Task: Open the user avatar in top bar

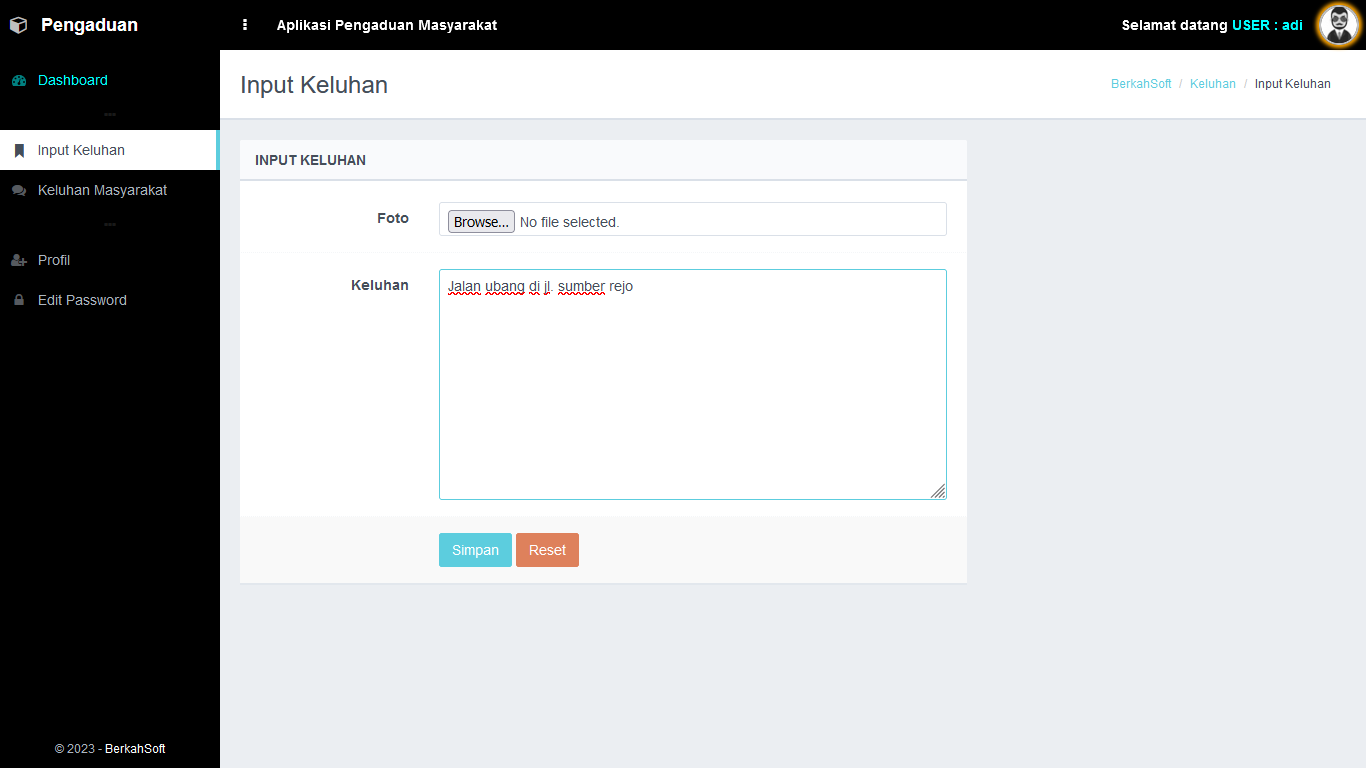Action: click(1339, 25)
